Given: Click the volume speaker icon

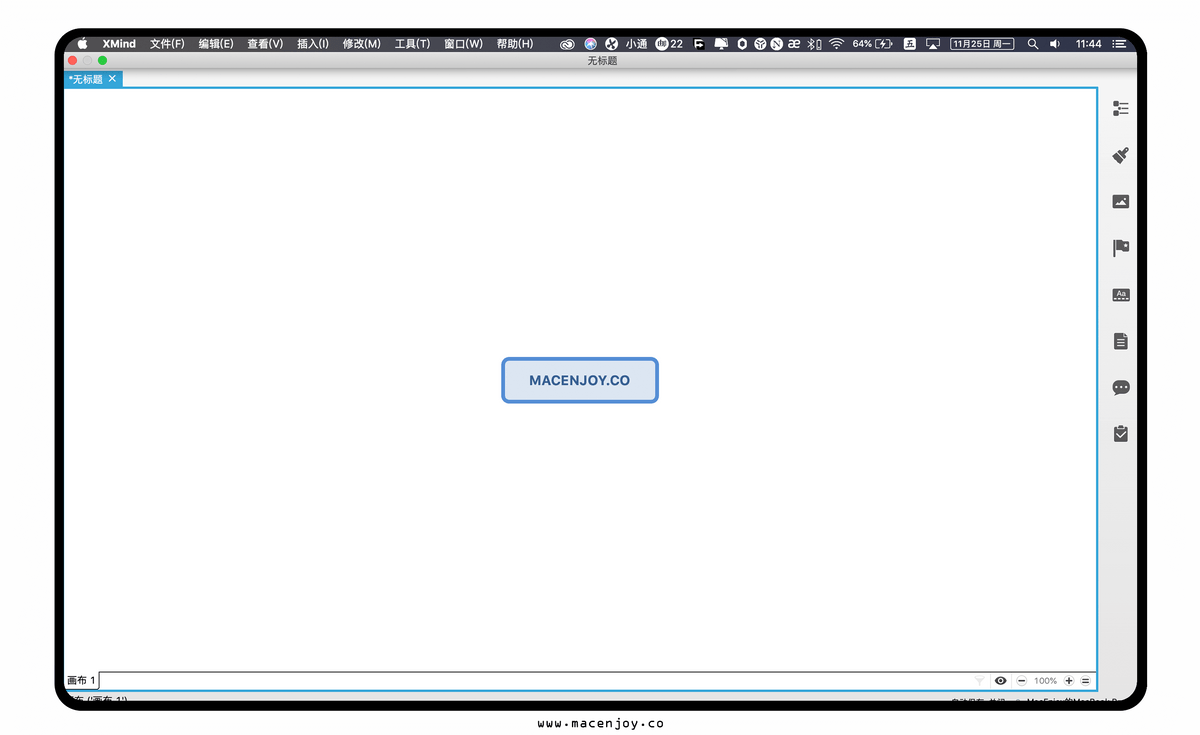Looking at the screenshot, I should pyautogui.click(x=1054, y=44).
